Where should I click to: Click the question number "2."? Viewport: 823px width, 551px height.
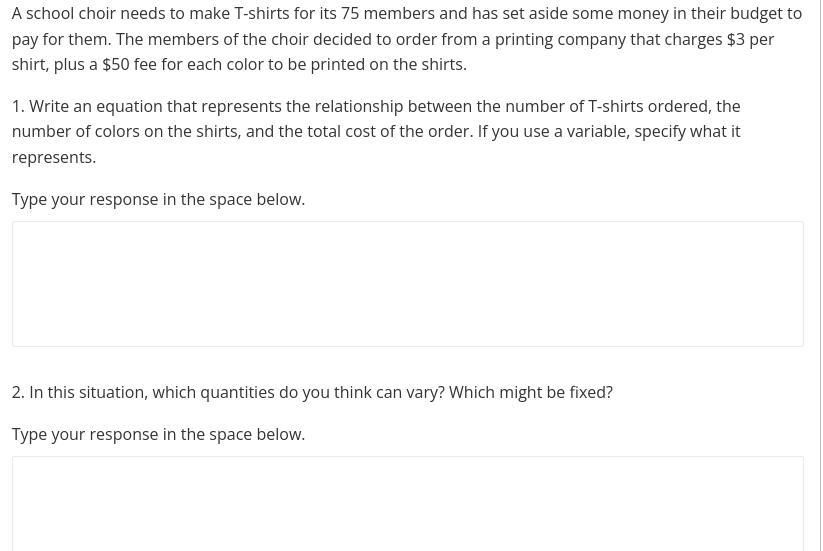tap(18, 392)
